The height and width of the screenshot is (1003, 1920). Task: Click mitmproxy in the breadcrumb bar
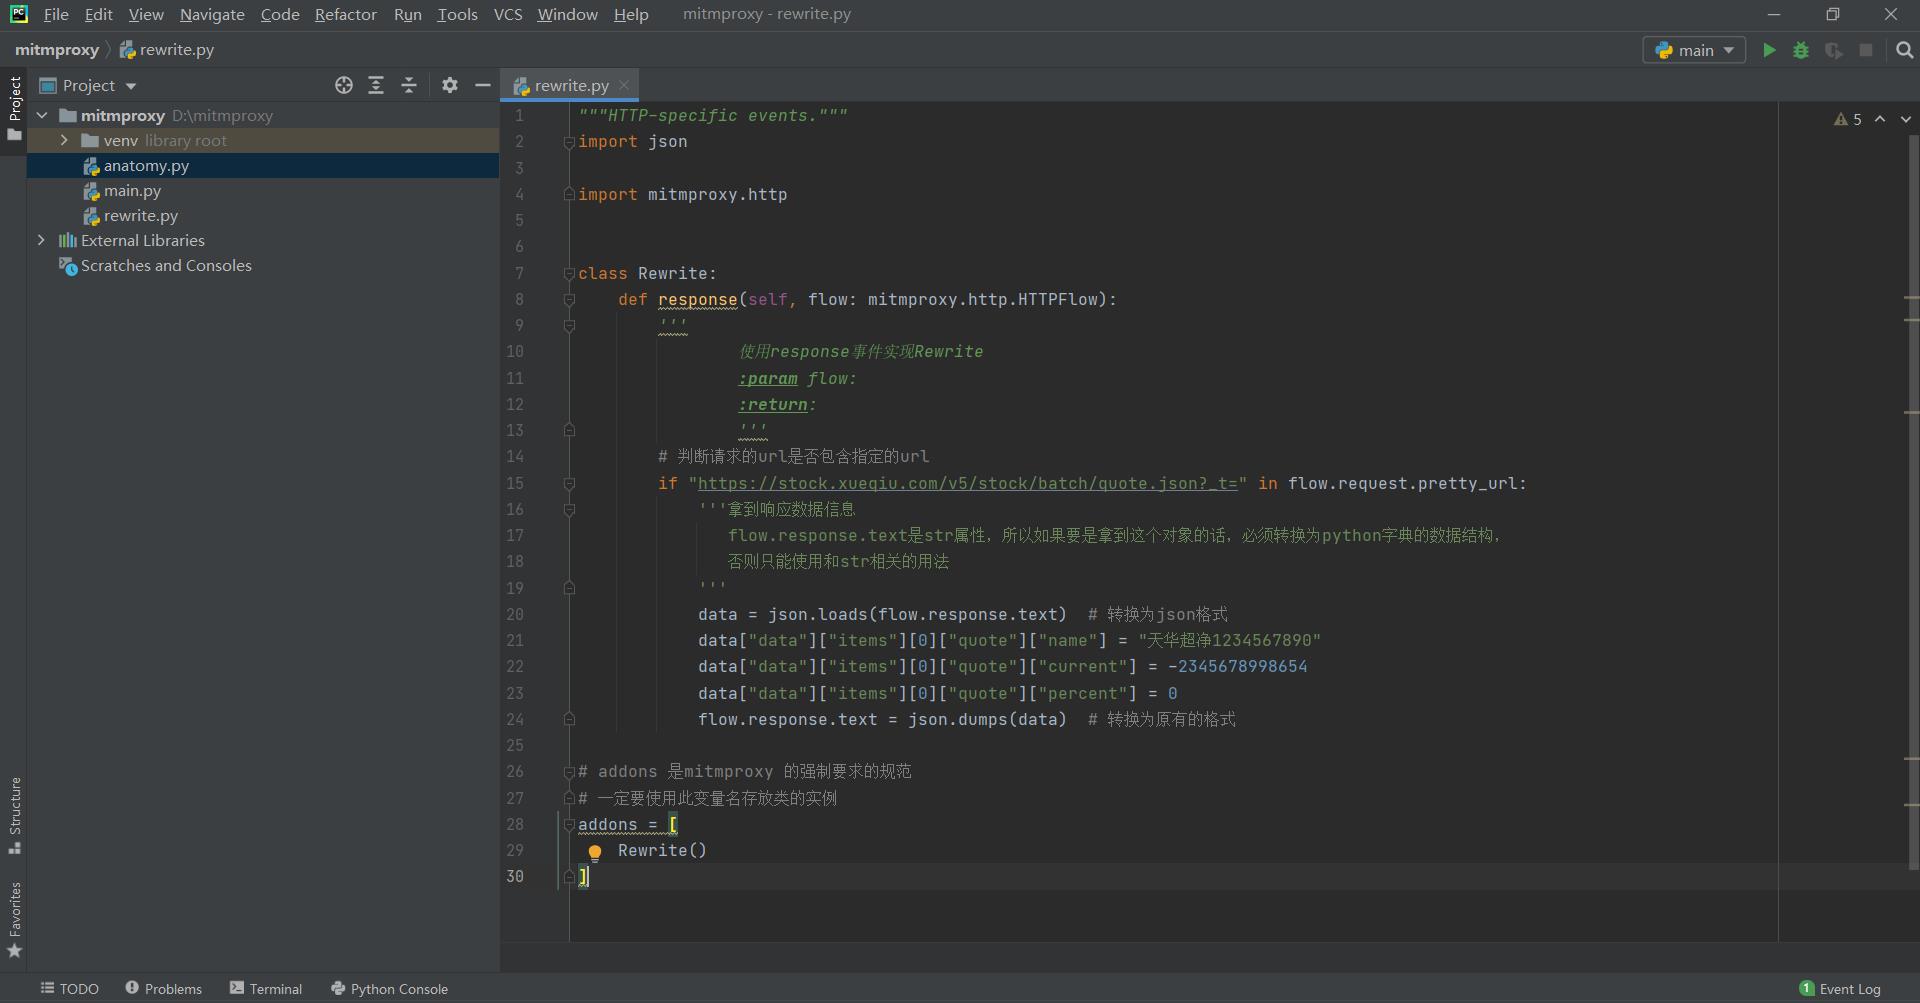click(57, 49)
